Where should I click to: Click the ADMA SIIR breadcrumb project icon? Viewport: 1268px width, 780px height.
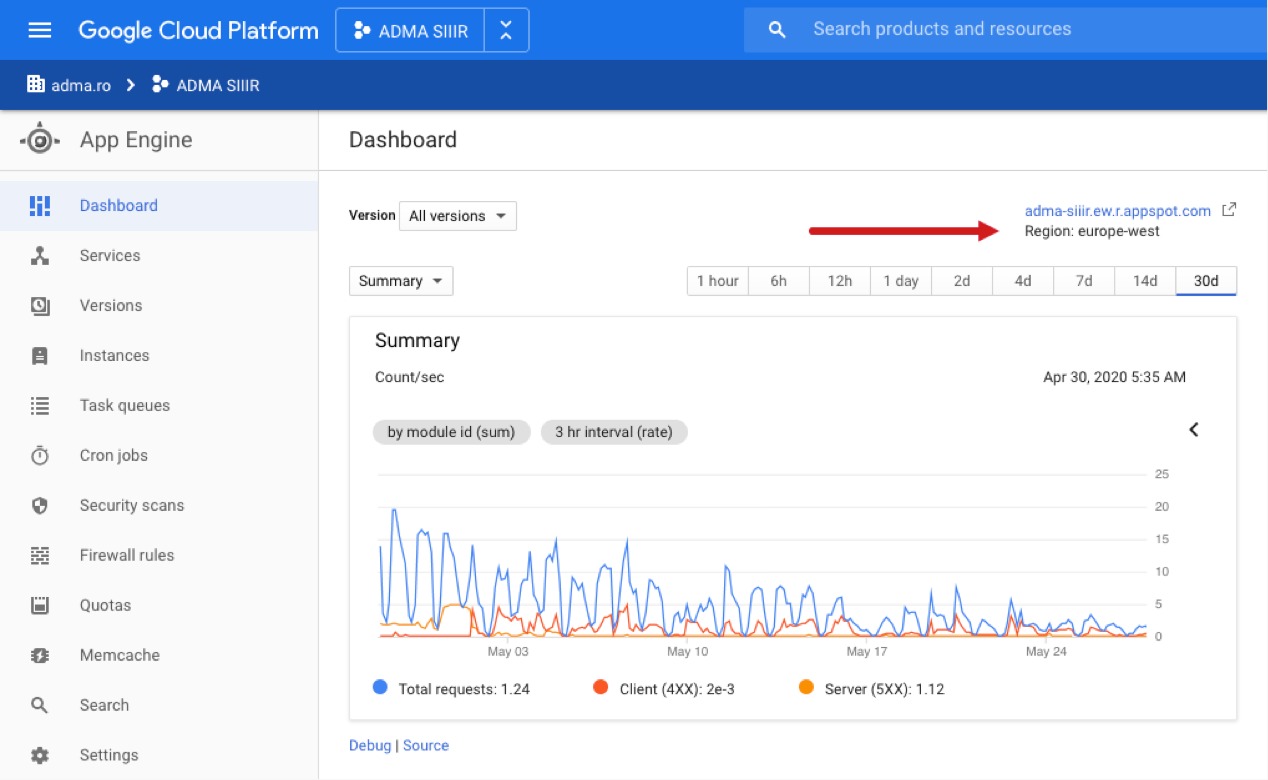[159, 85]
